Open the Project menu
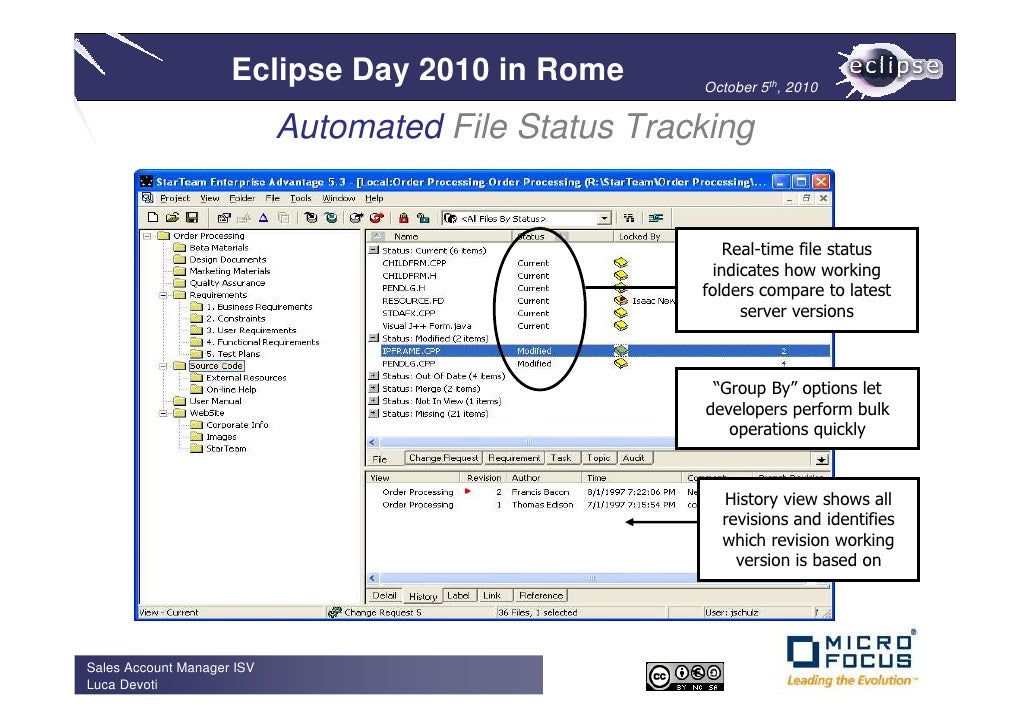 (175, 198)
